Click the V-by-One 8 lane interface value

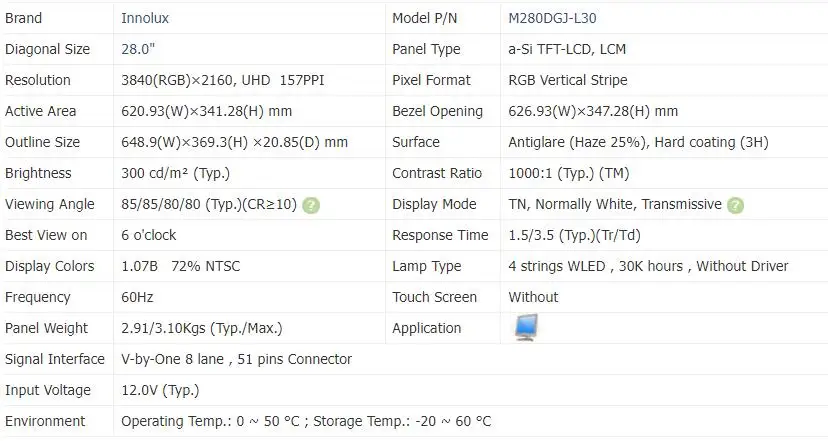point(236,359)
